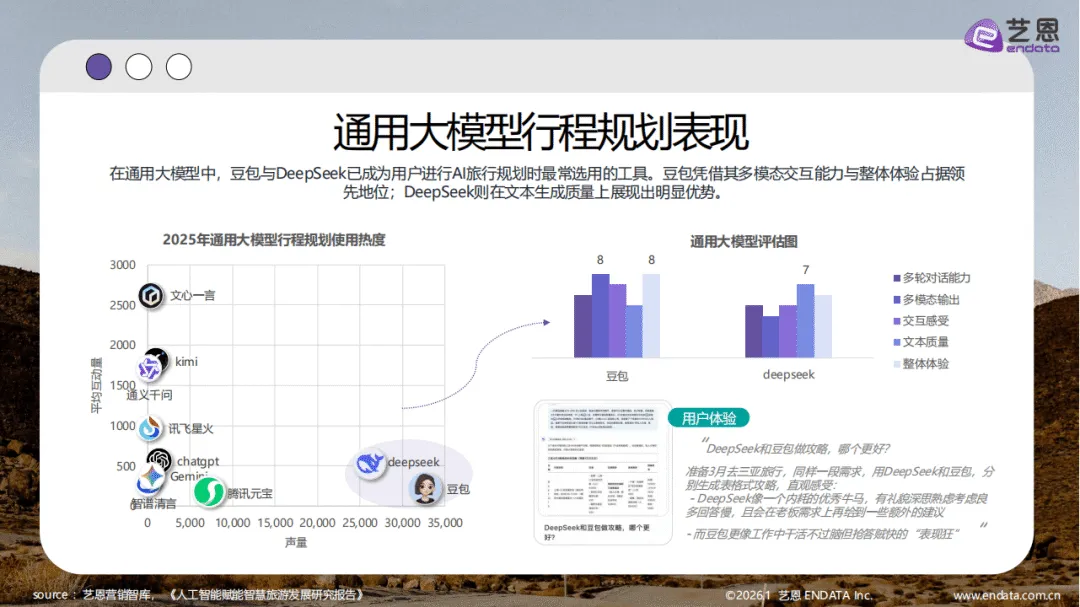The height and width of the screenshot is (607, 1080).
Task: Click the deepseek whale logo icon
Action: coord(370,464)
